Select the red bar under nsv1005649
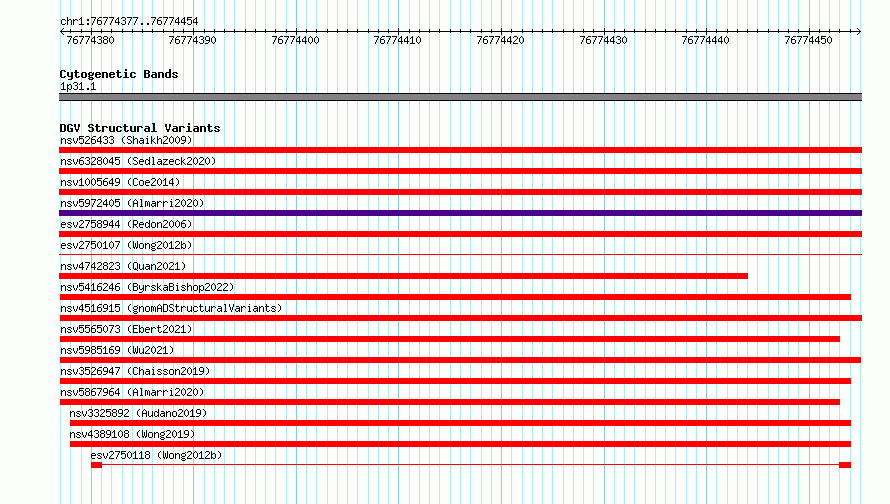Viewport: 890px width, 504px height. [x=460, y=192]
